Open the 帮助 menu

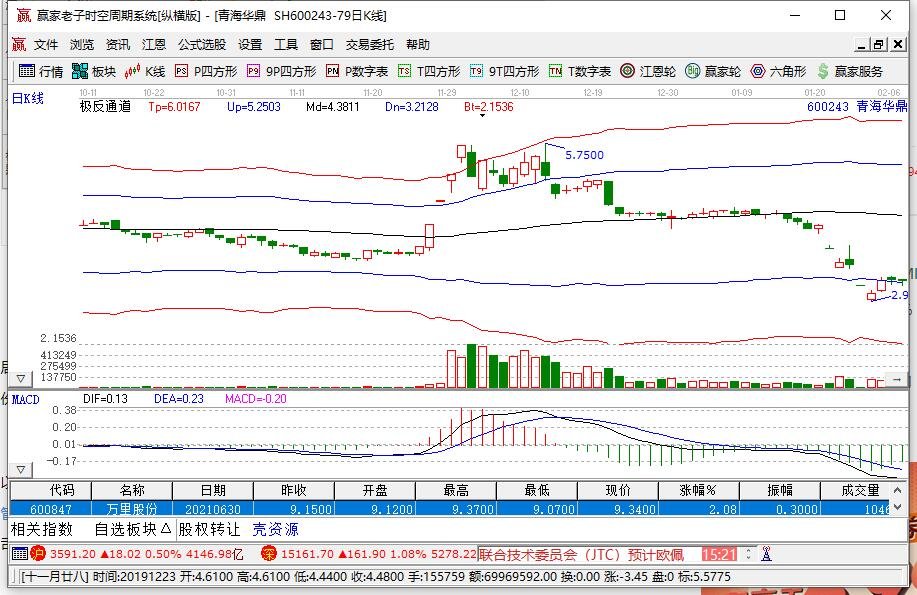(418, 44)
